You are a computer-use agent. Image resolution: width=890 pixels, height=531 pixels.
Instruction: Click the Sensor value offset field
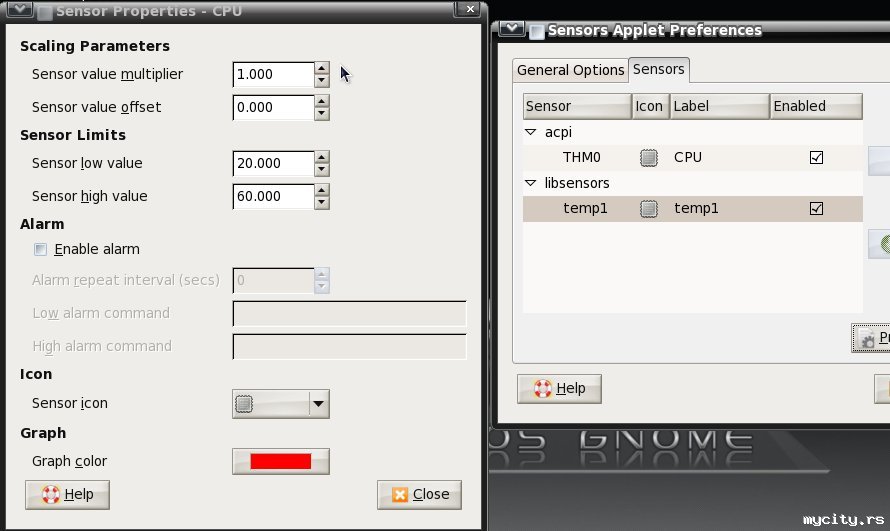click(274, 107)
